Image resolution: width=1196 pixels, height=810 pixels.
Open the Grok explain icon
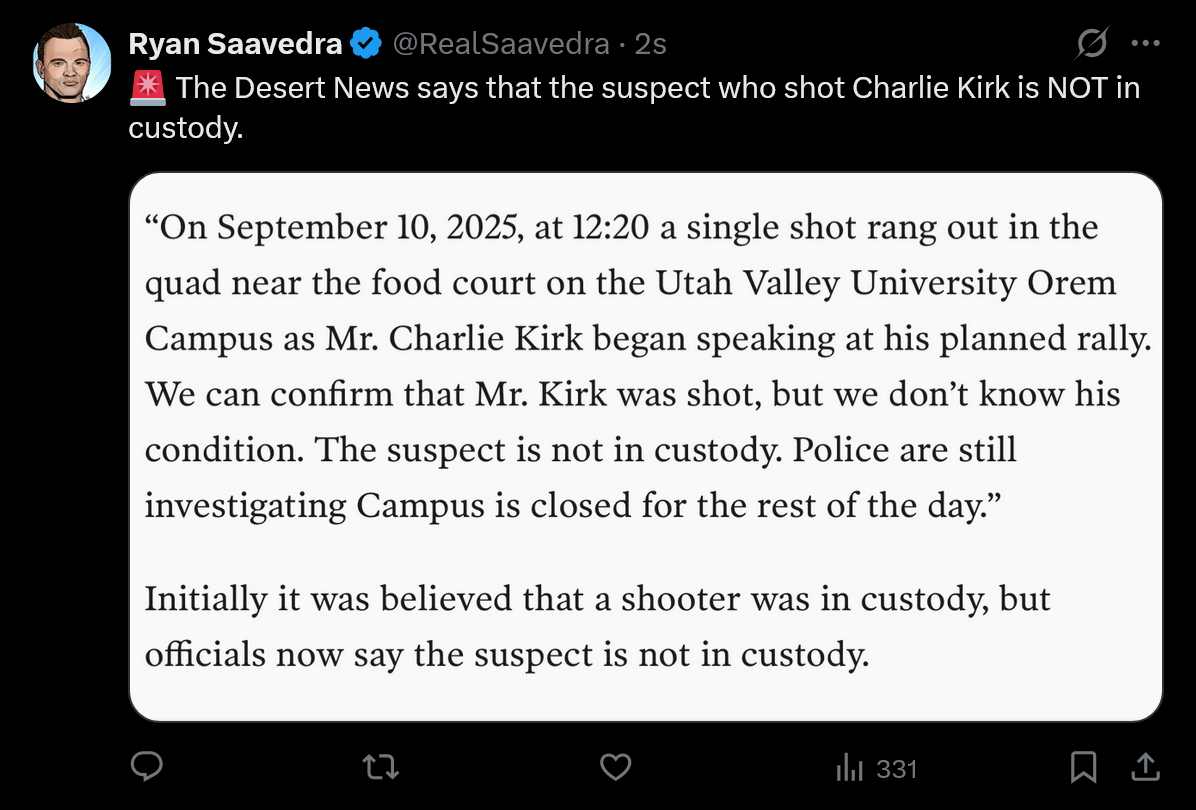[1092, 43]
